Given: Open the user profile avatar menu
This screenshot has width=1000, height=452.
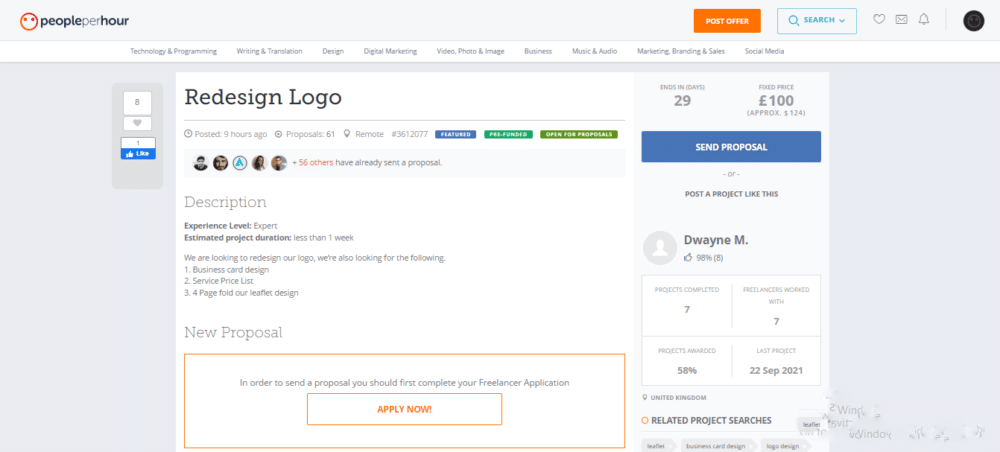Looking at the screenshot, I should click(973, 21).
